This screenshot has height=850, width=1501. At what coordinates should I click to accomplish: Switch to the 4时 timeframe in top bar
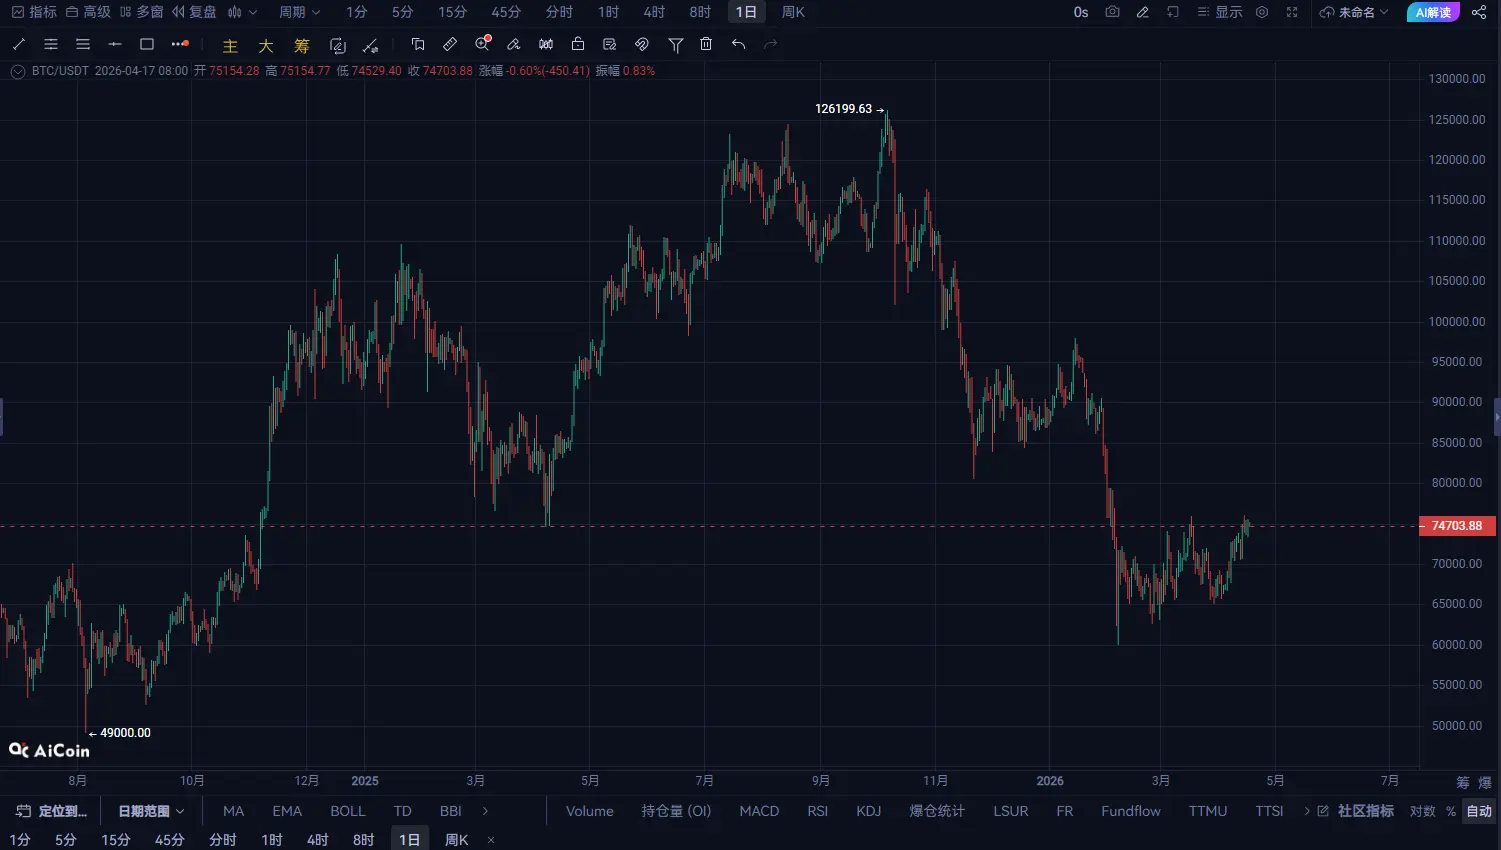click(654, 12)
